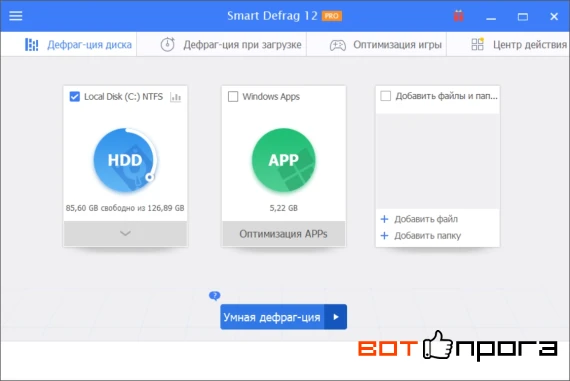Click the stopwatch boot-time defrag icon
This screenshot has width=570, height=381.
168,44
